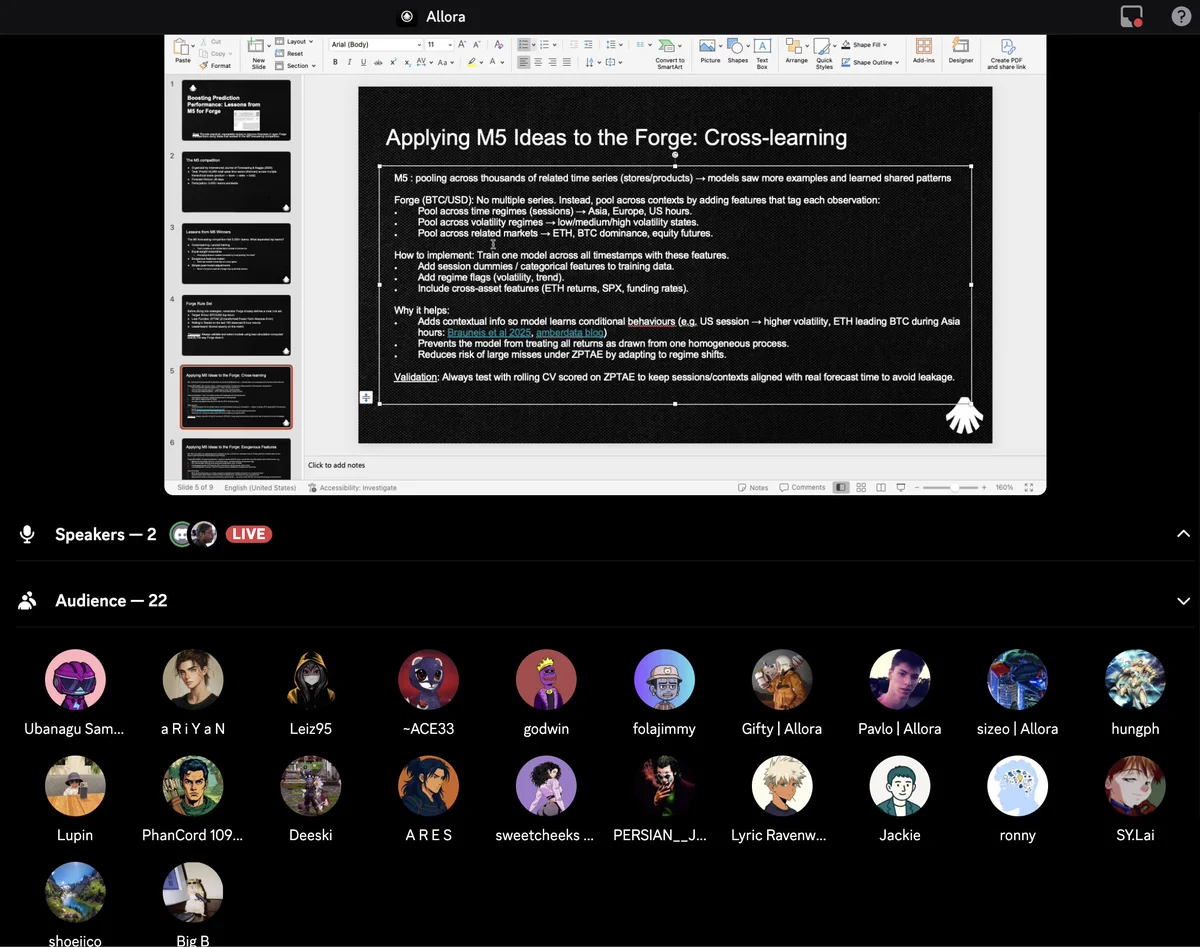Open the bullets list dropdown
This screenshot has height=947, width=1200.
pos(536,45)
